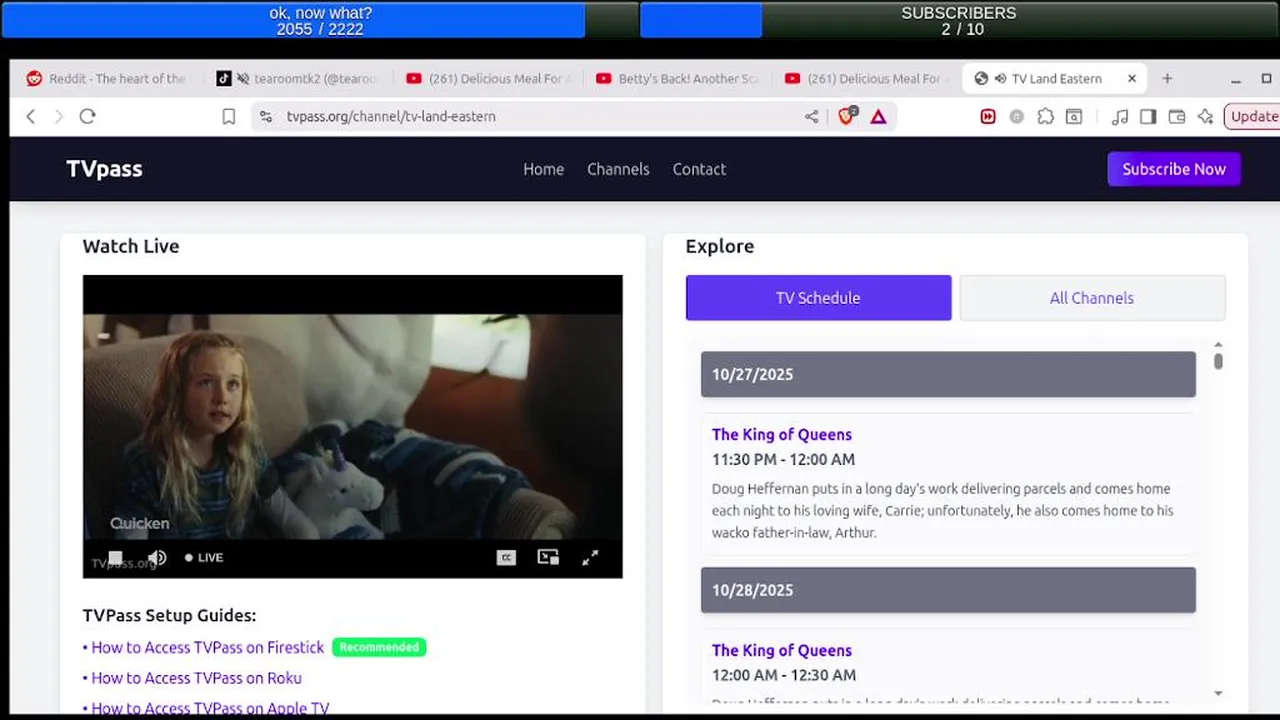The width and height of the screenshot is (1280, 720).
Task: Click the schedule scrollbar down arrow
Action: click(x=1218, y=693)
